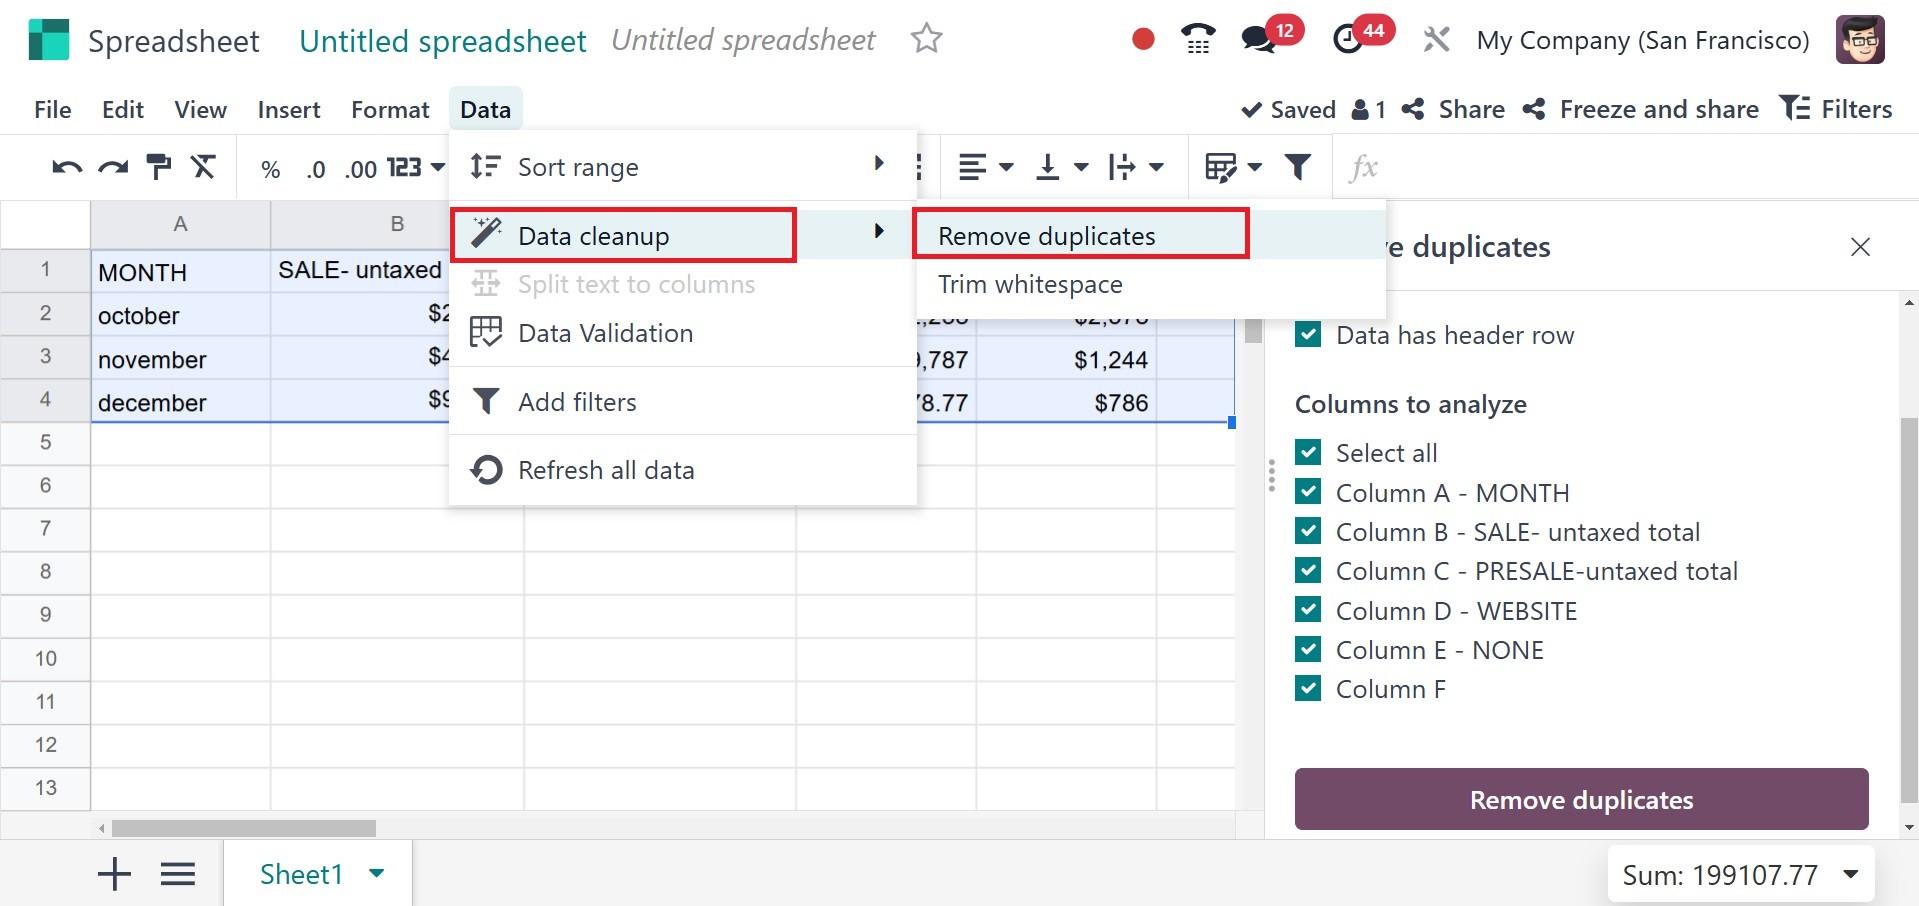Open the Sheet1 tab dropdown arrow
Viewport: 1919px width, 906px height.
(x=377, y=873)
